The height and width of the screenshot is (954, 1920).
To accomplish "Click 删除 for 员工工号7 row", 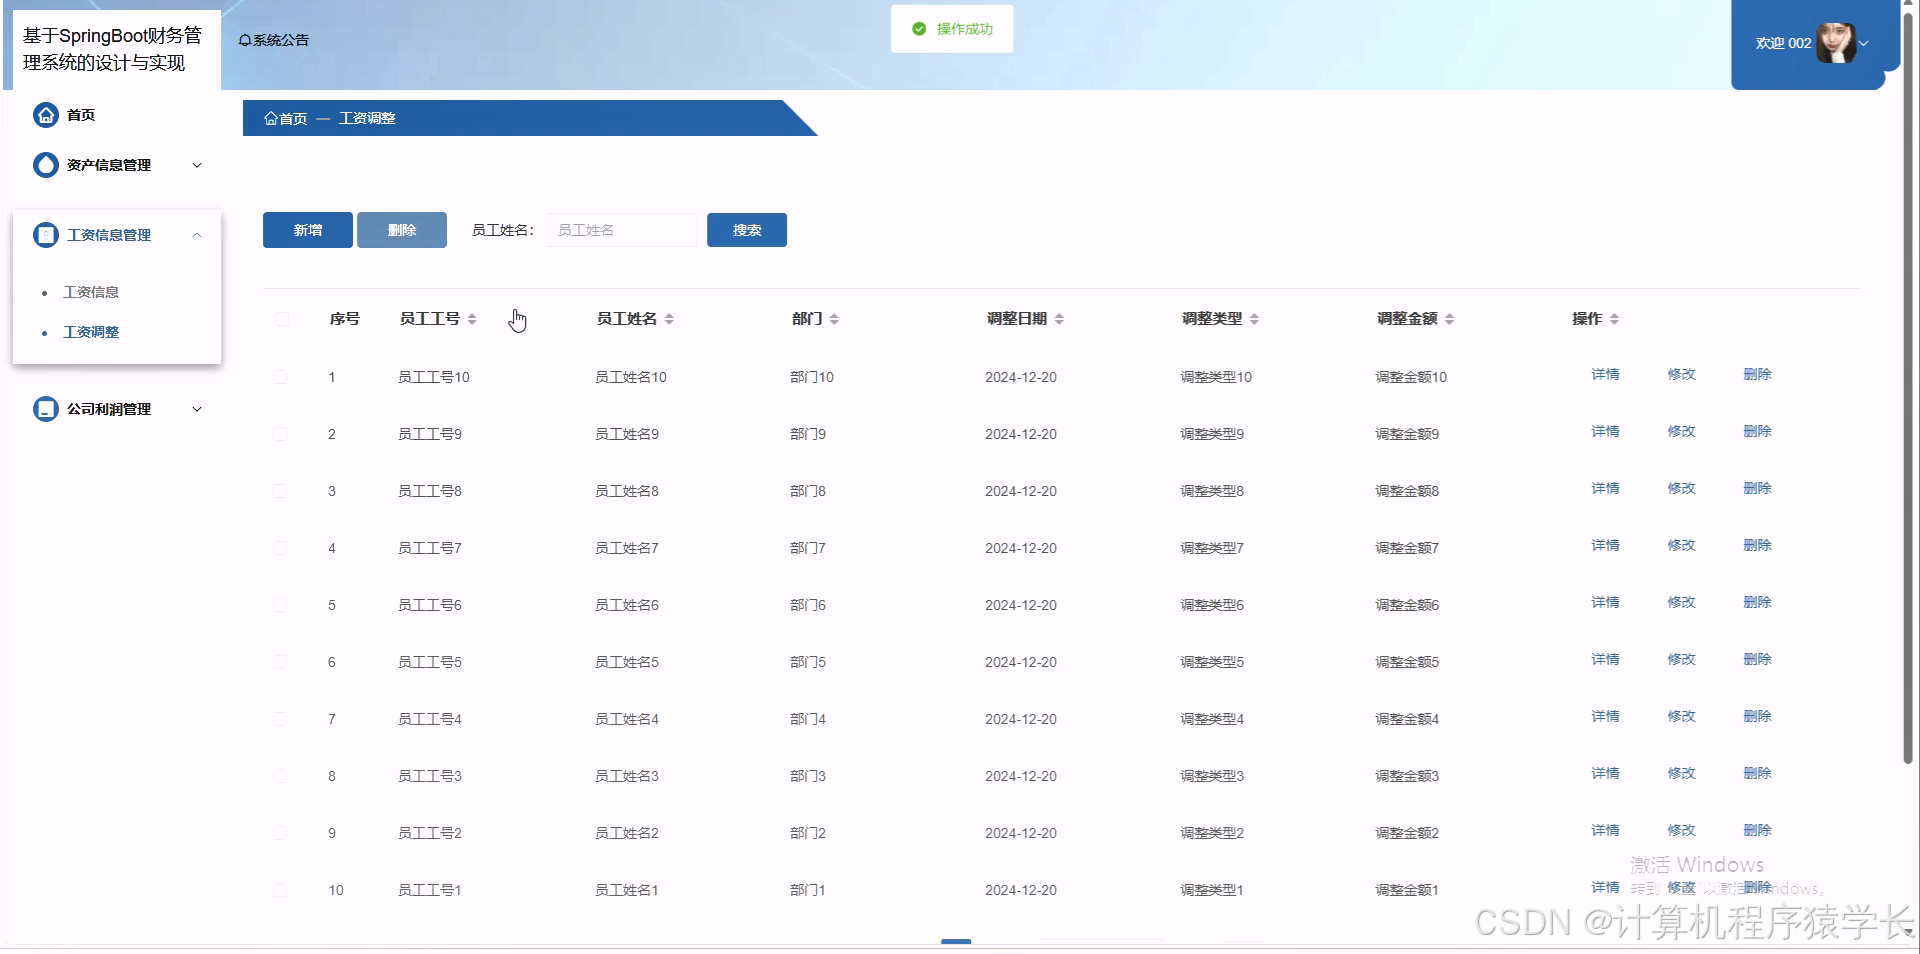I will 1757,545.
